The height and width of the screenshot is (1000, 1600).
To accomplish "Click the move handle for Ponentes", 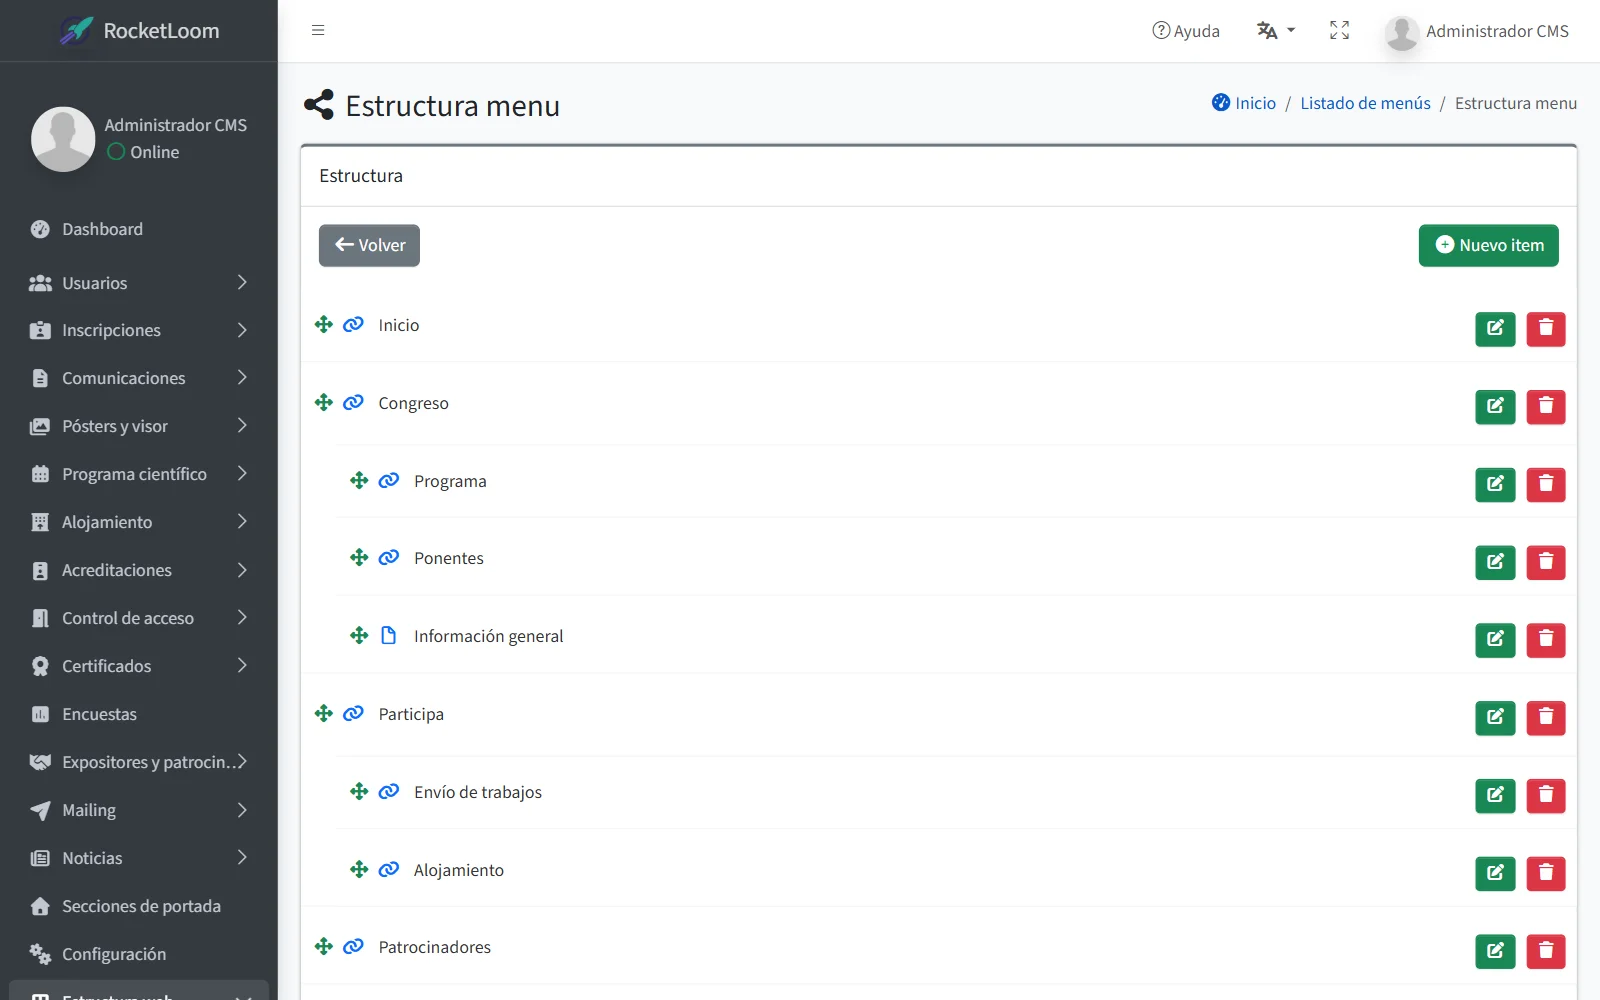I will (x=359, y=557).
